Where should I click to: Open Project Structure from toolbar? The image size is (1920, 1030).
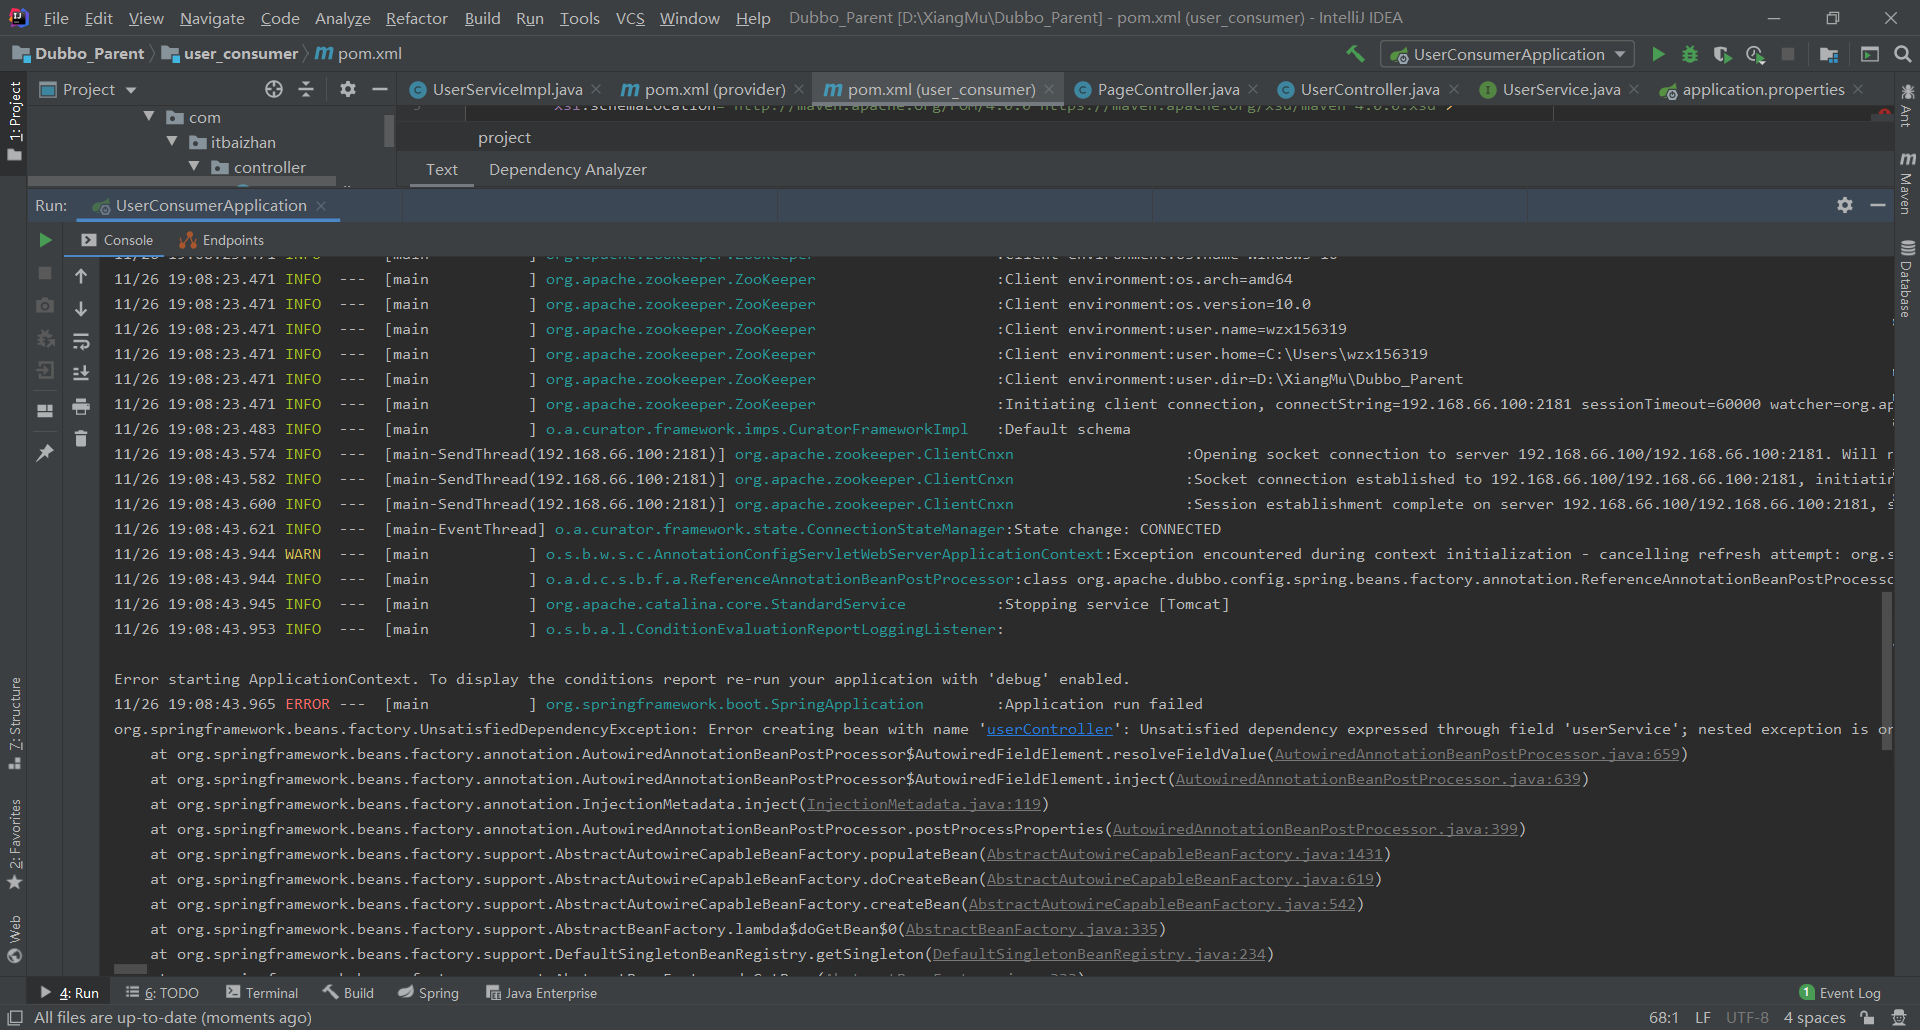[1829, 54]
